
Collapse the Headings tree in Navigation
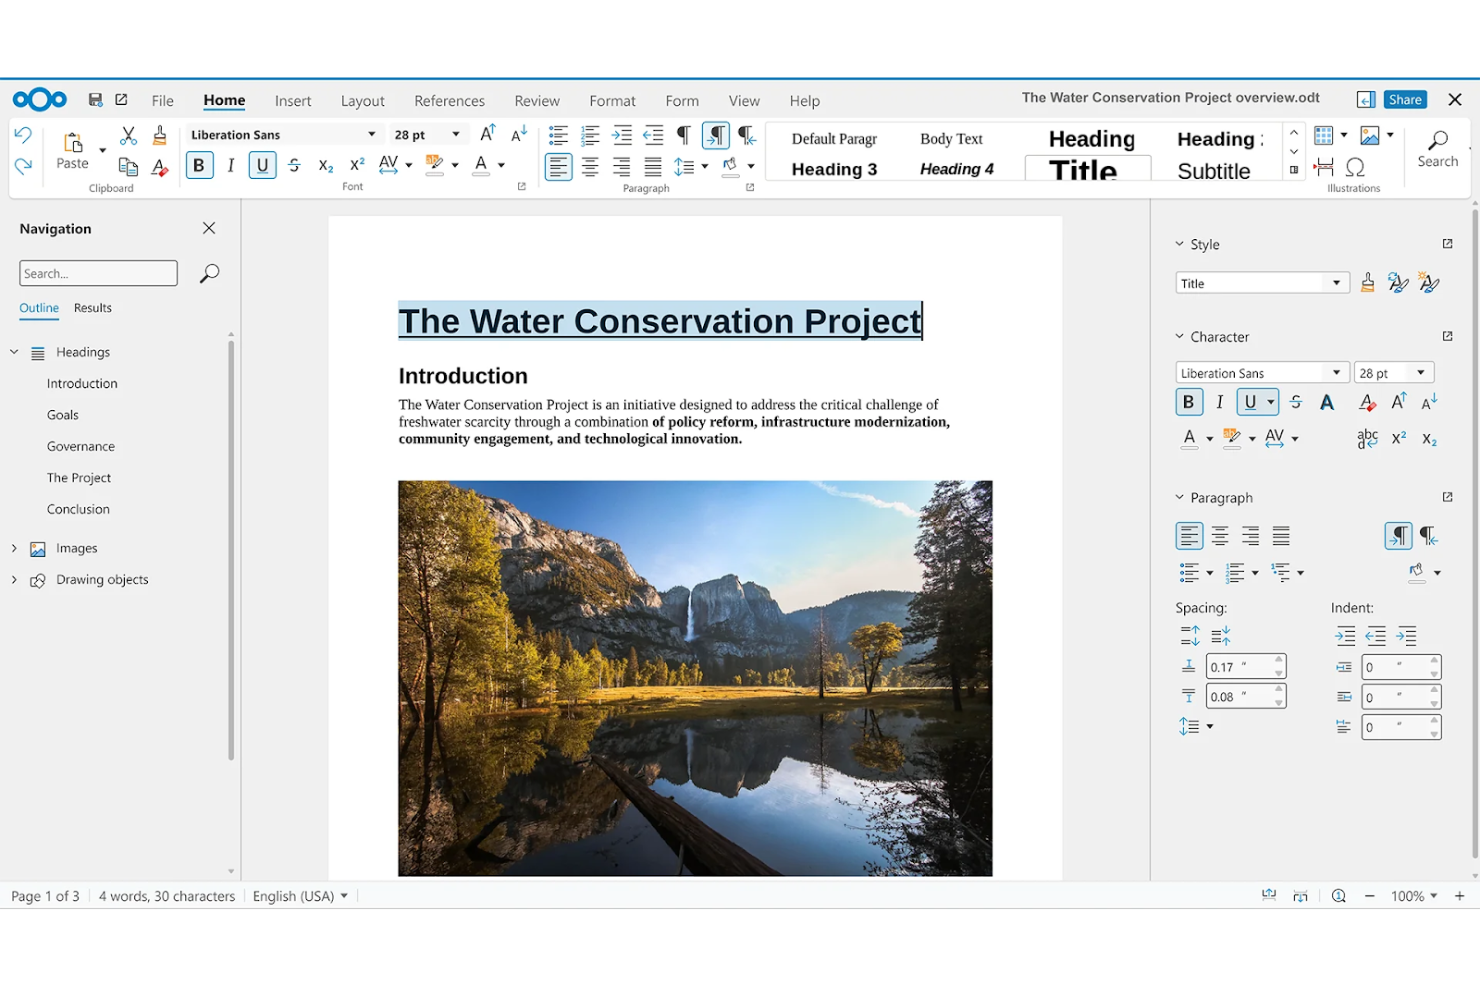tap(14, 351)
